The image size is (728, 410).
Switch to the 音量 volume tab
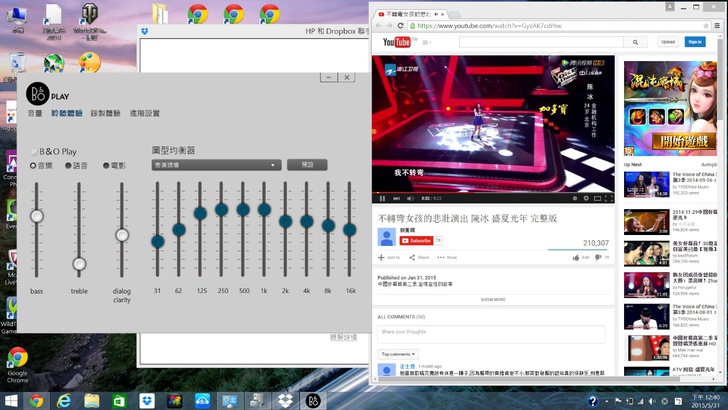[35, 113]
